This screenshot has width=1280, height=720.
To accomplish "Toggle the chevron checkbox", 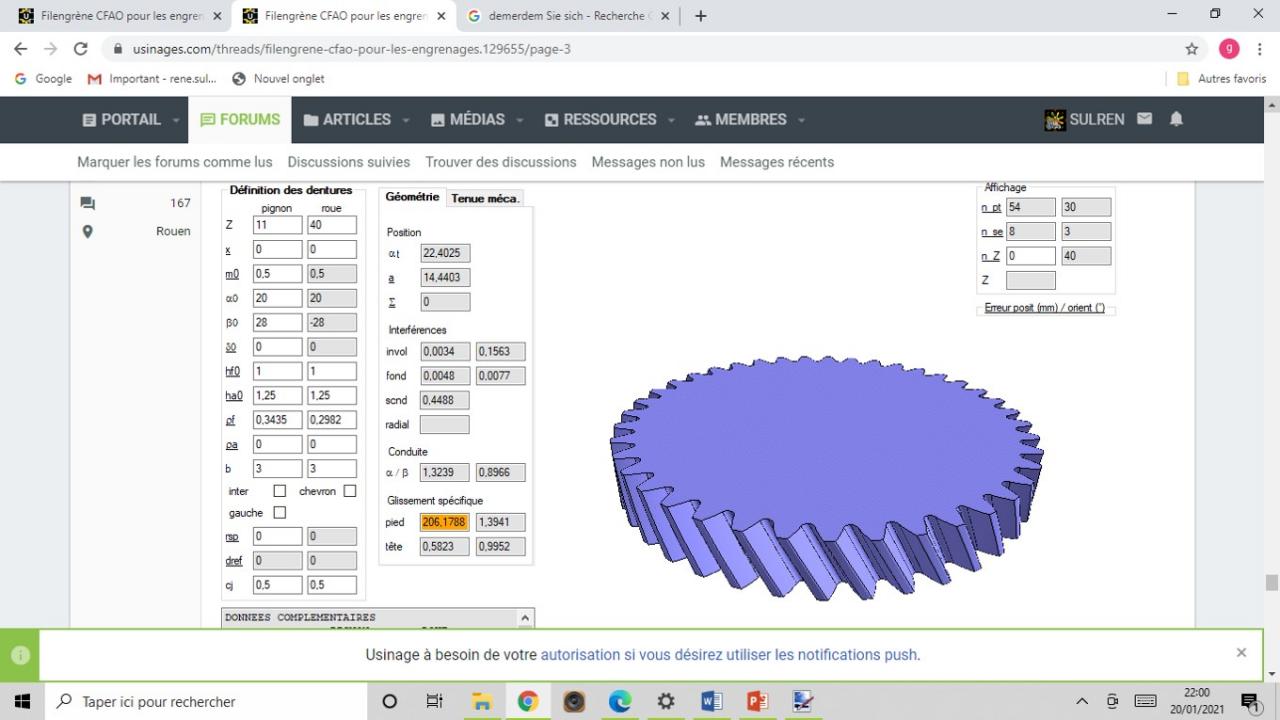I will point(350,491).
